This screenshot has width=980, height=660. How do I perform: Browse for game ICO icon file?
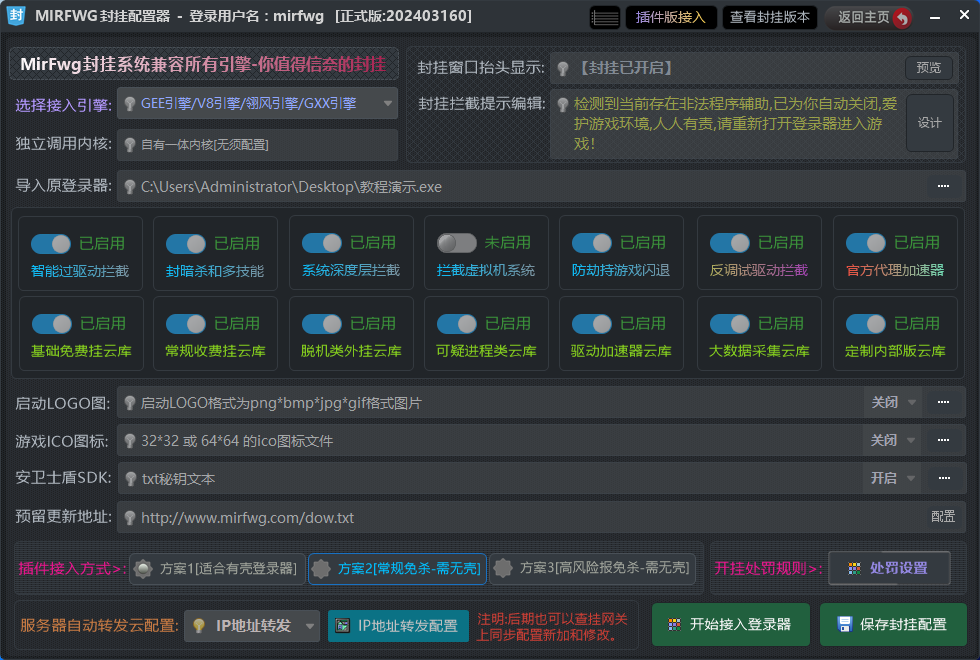(x=943, y=441)
